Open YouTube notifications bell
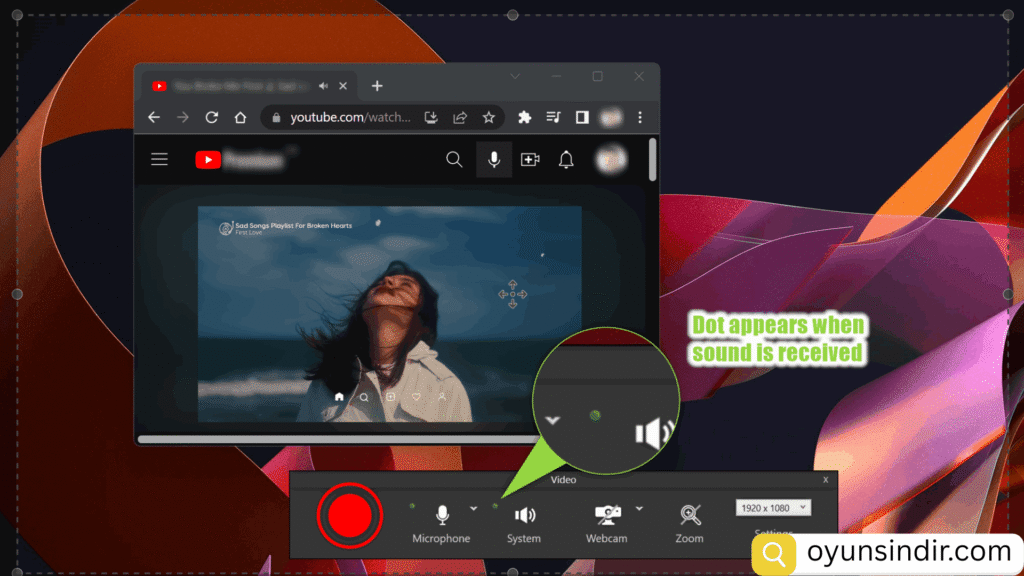1024x576 pixels. pyautogui.click(x=566, y=159)
